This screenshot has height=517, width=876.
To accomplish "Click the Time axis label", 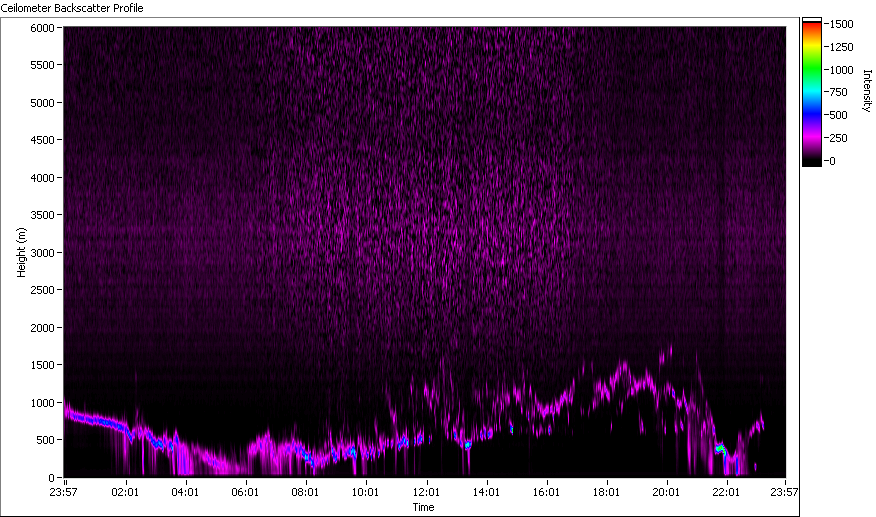I will click(423, 507).
